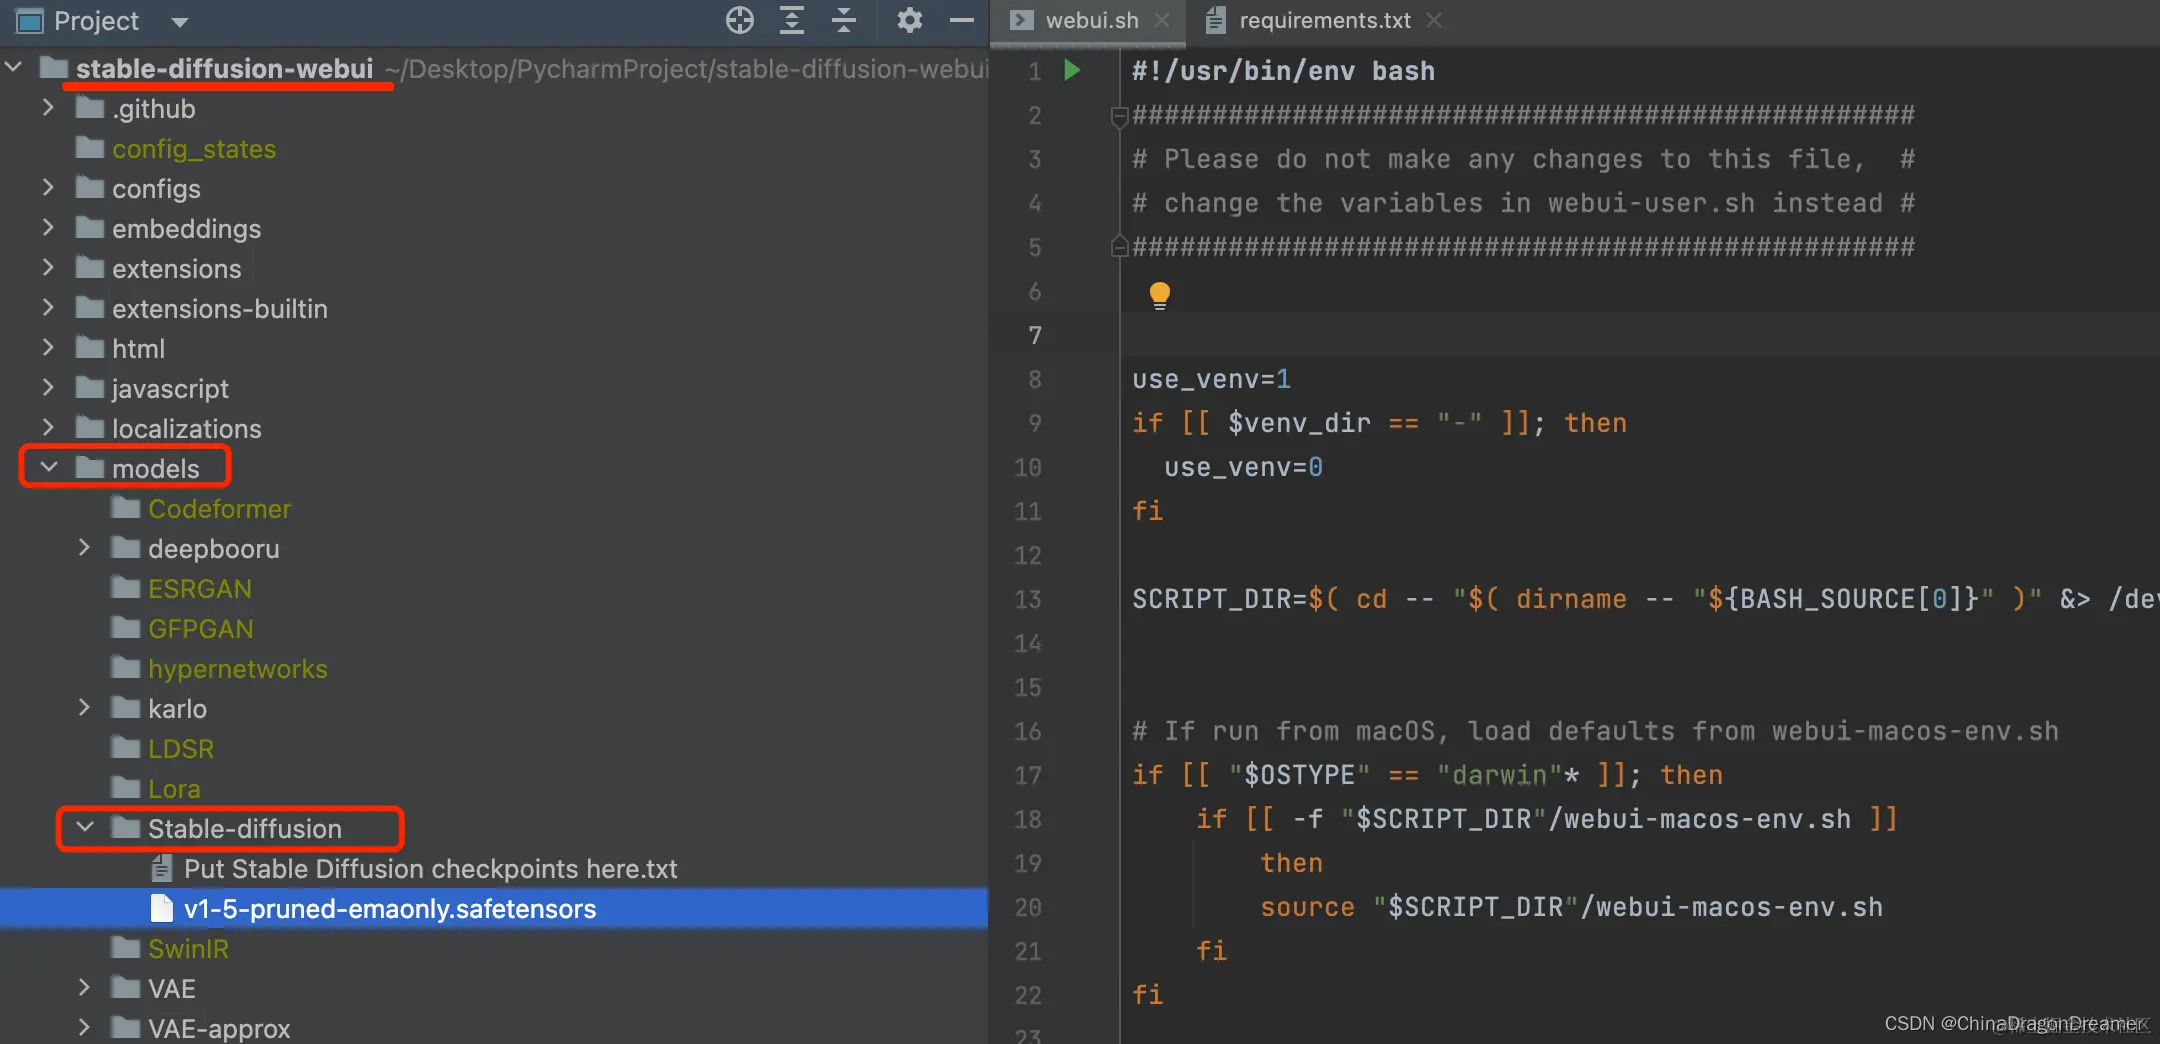This screenshot has height=1044, width=2160.
Task: Place cursor on the shebang line
Action: click(1283, 71)
